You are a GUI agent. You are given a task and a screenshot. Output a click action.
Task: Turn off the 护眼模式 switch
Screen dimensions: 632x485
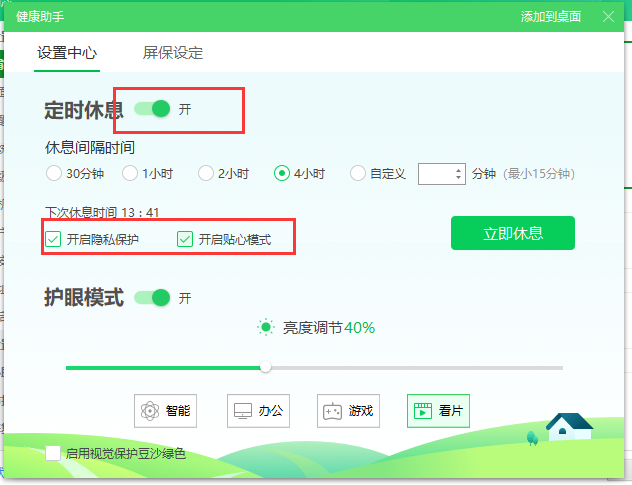tap(152, 298)
